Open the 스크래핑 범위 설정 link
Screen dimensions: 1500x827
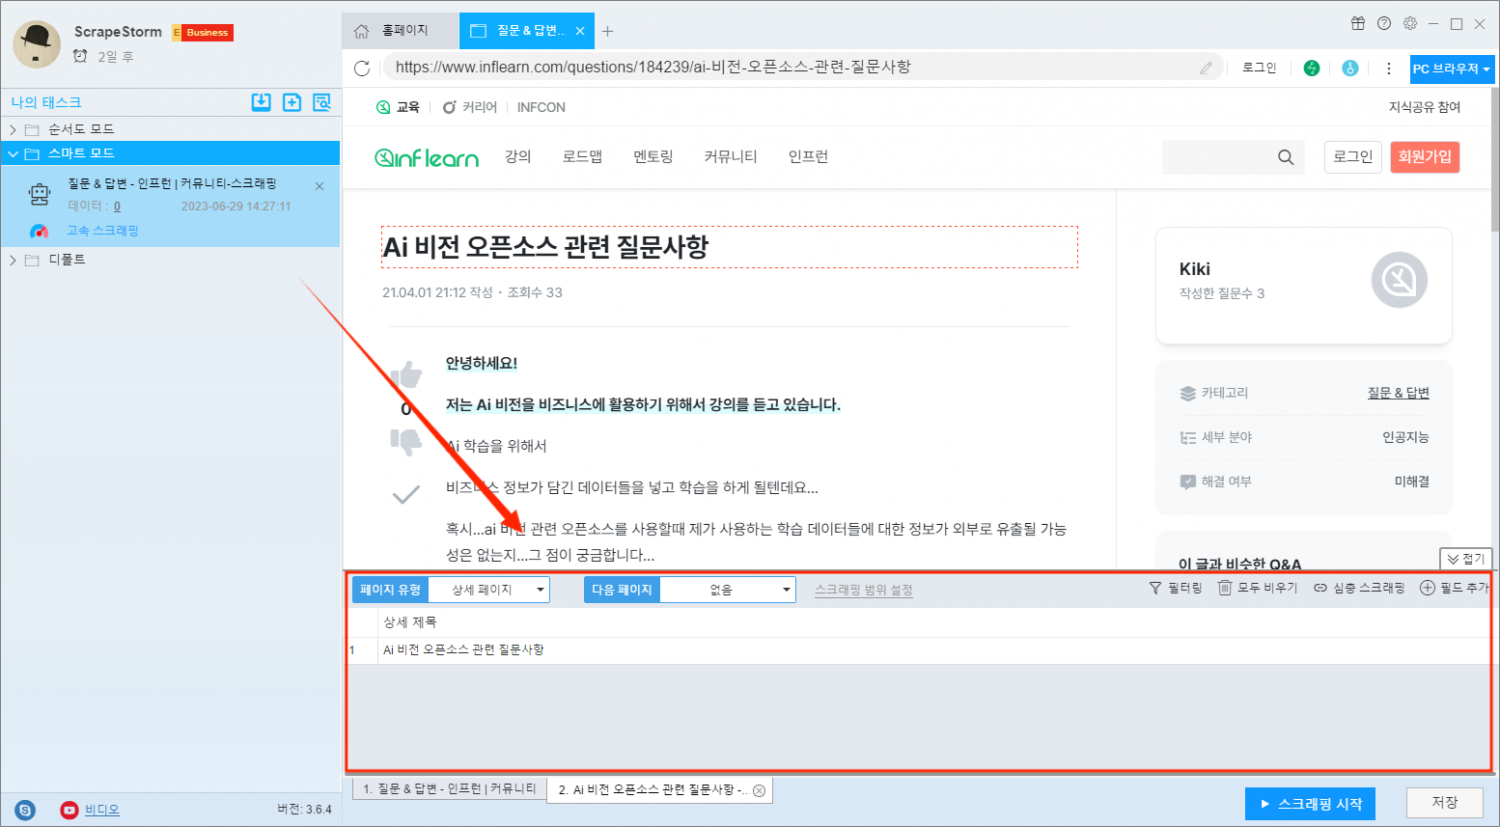864,590
